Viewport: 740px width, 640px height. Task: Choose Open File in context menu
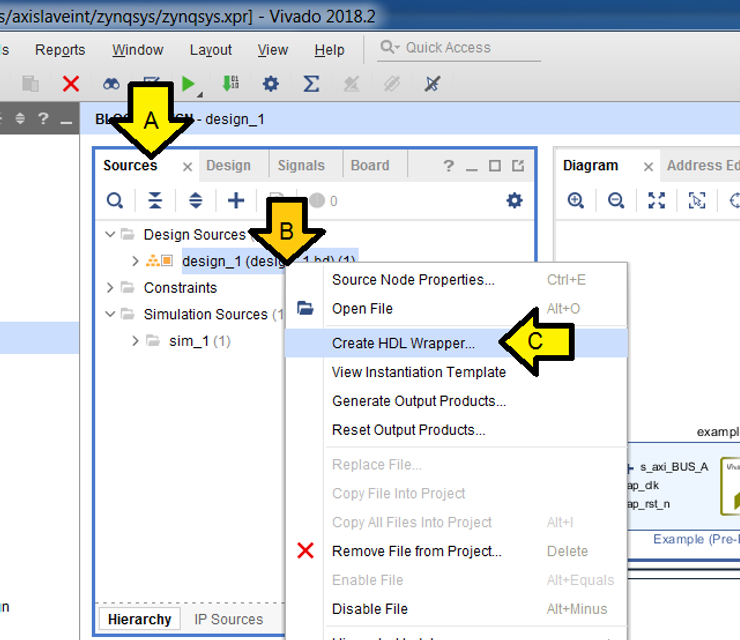(456, 309)
